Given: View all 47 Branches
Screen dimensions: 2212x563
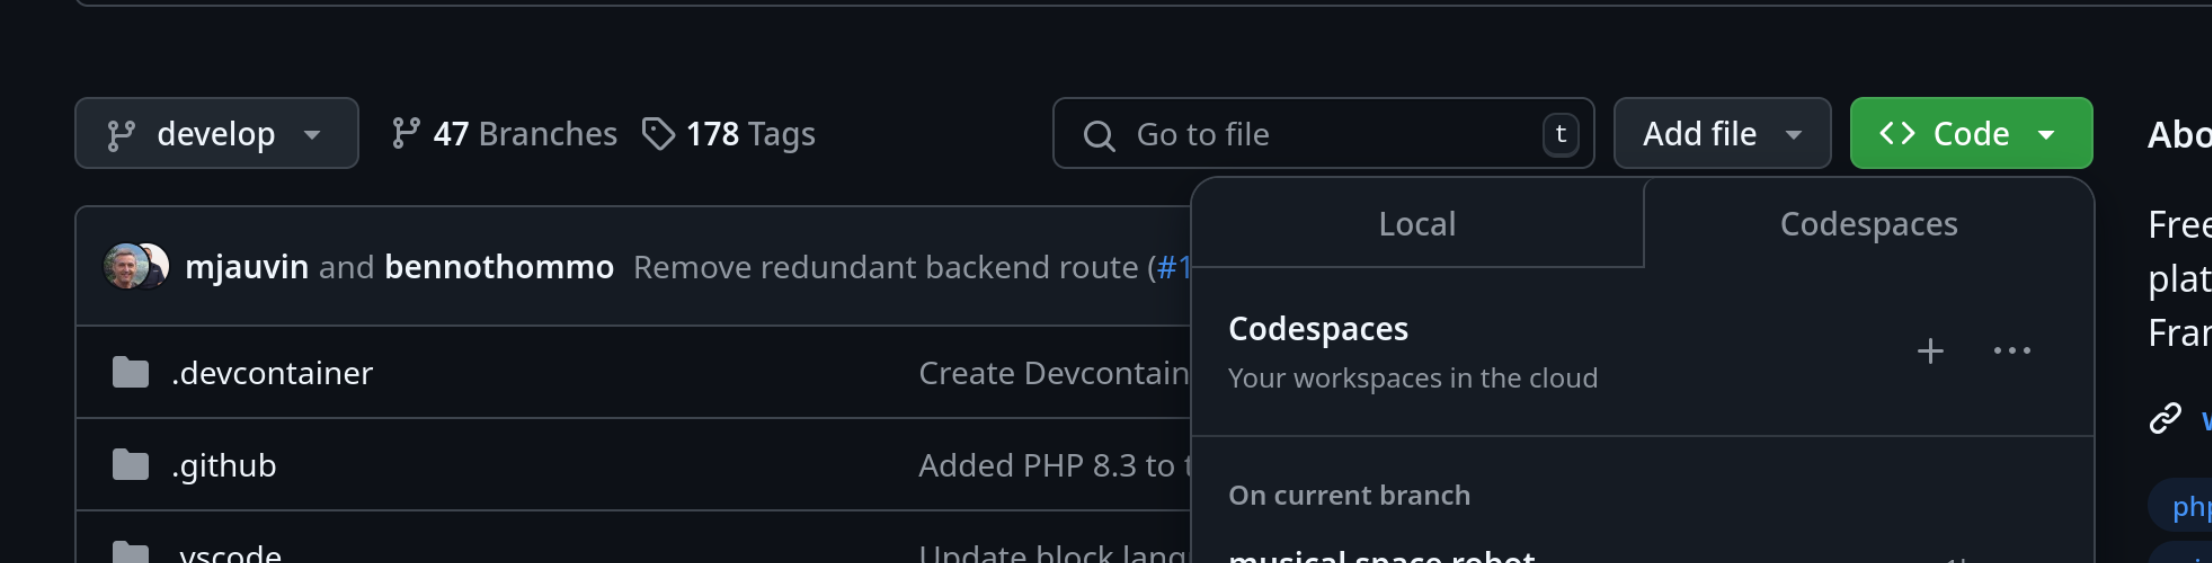Looking at the screenshot, I should coord(524,134).
